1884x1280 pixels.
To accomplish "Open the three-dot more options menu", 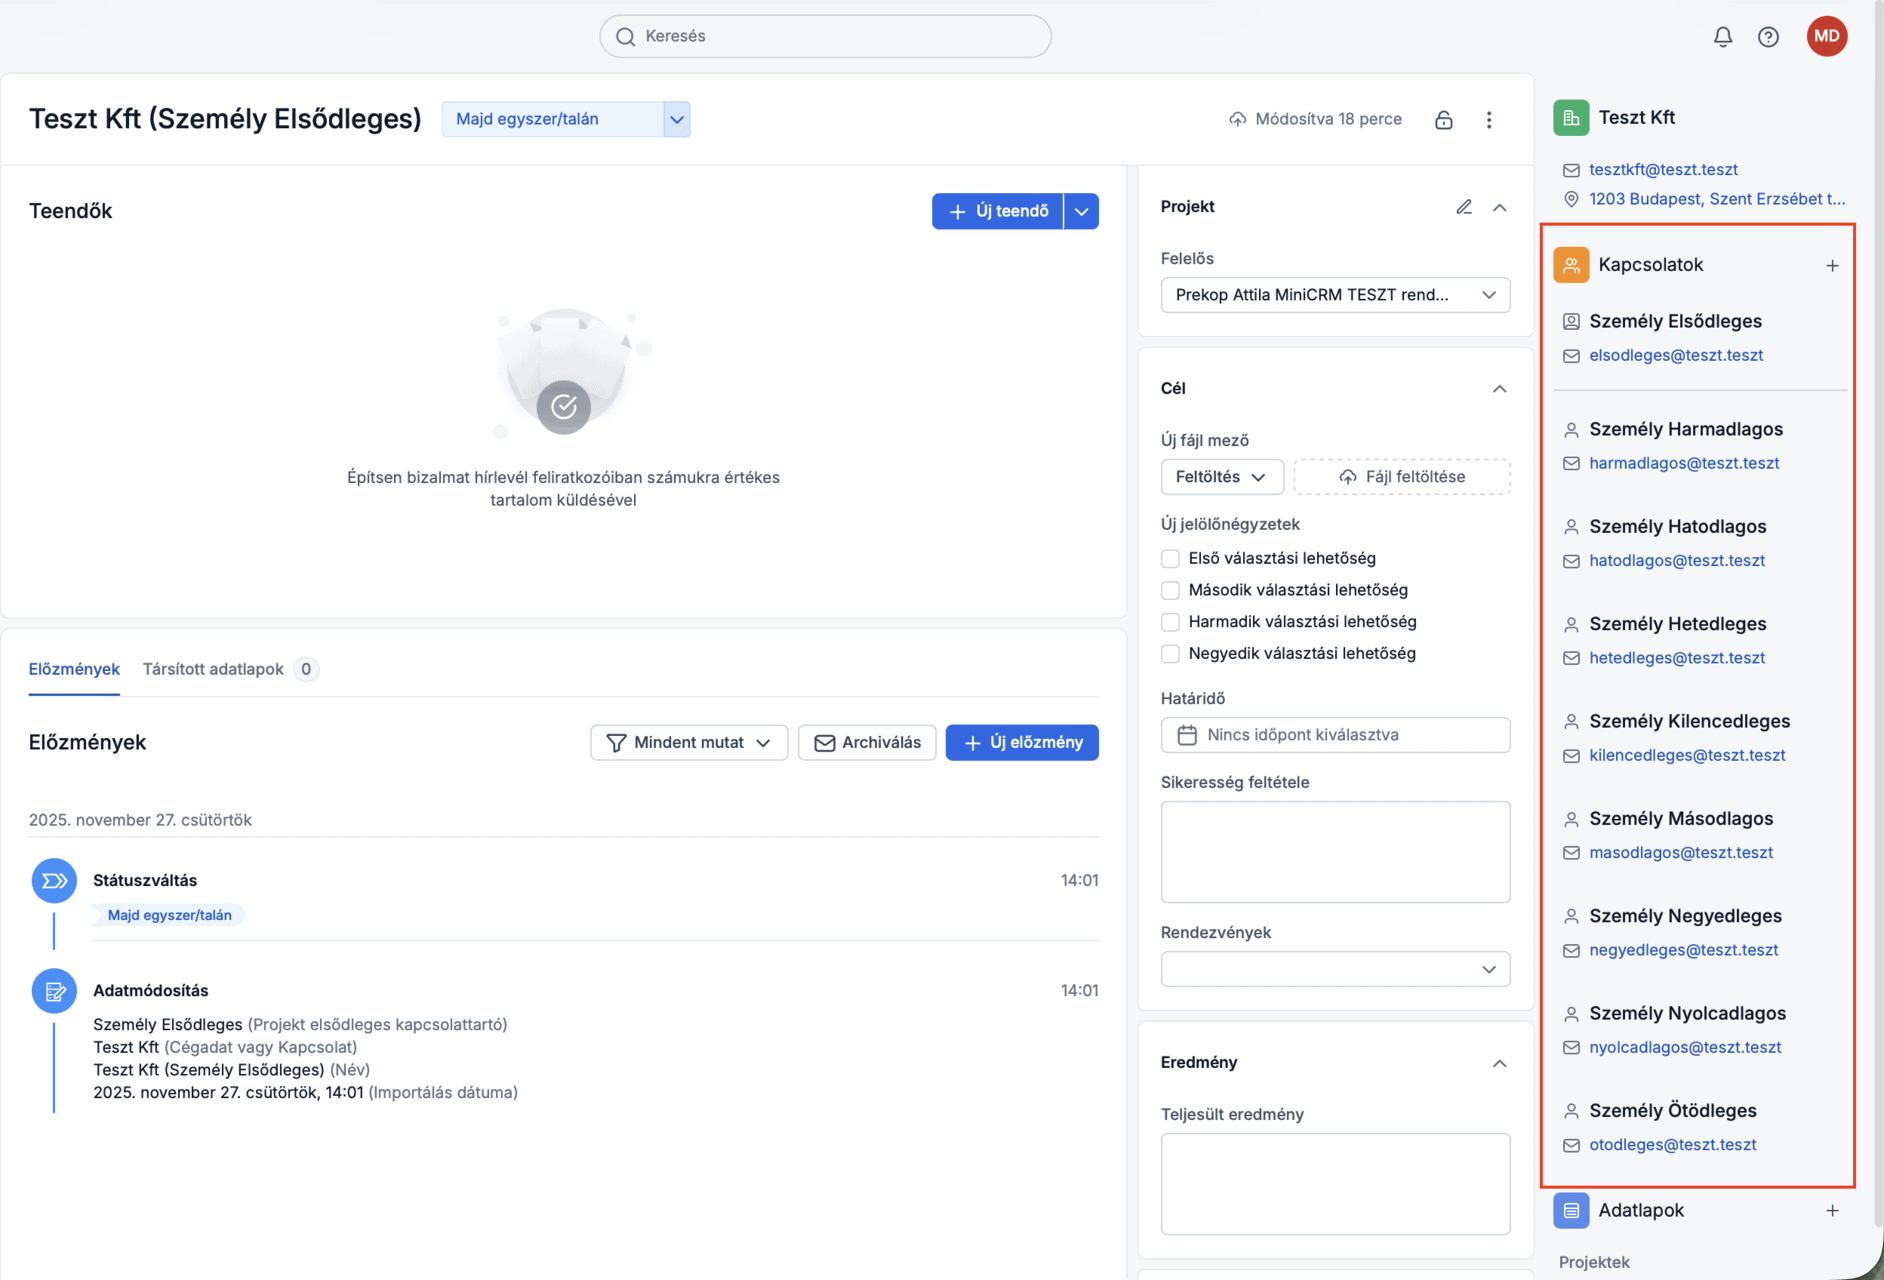I will 1489,120.
